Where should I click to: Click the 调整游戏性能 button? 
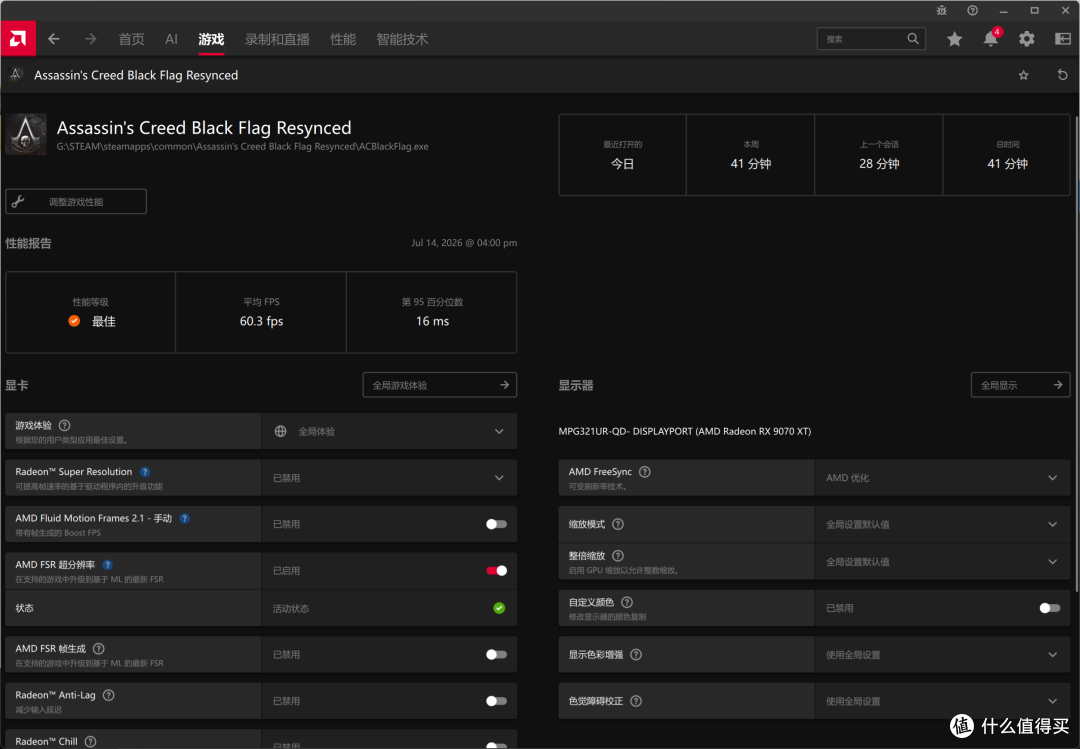76,201
